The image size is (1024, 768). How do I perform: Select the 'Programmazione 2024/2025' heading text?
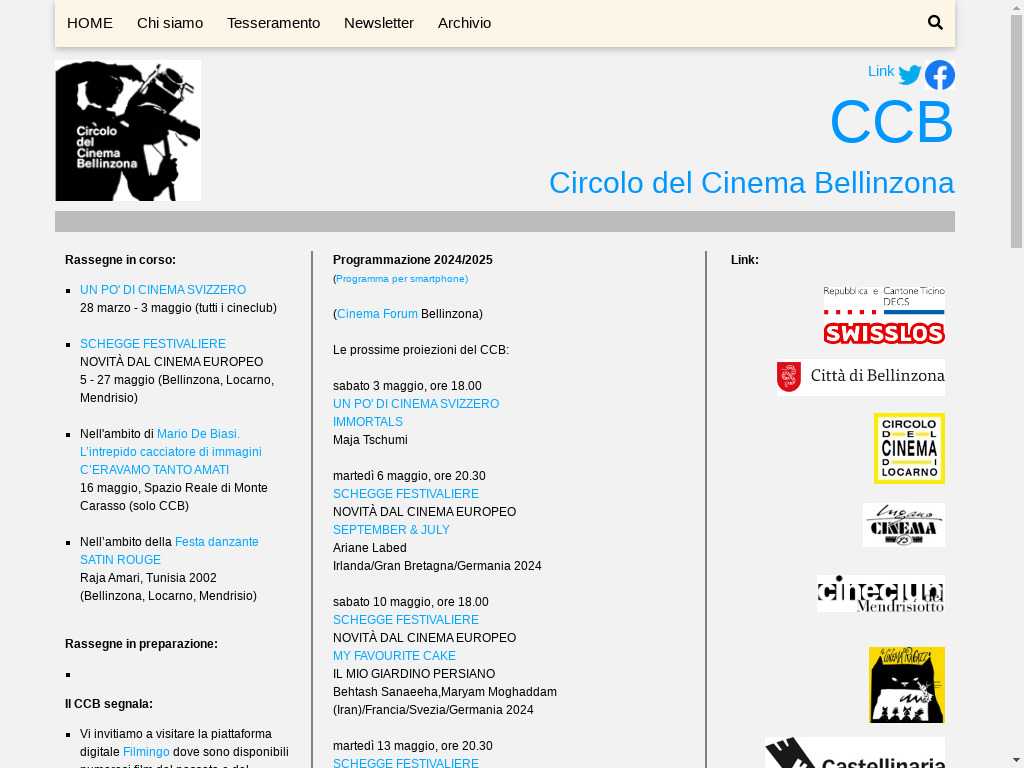(413, 260)
